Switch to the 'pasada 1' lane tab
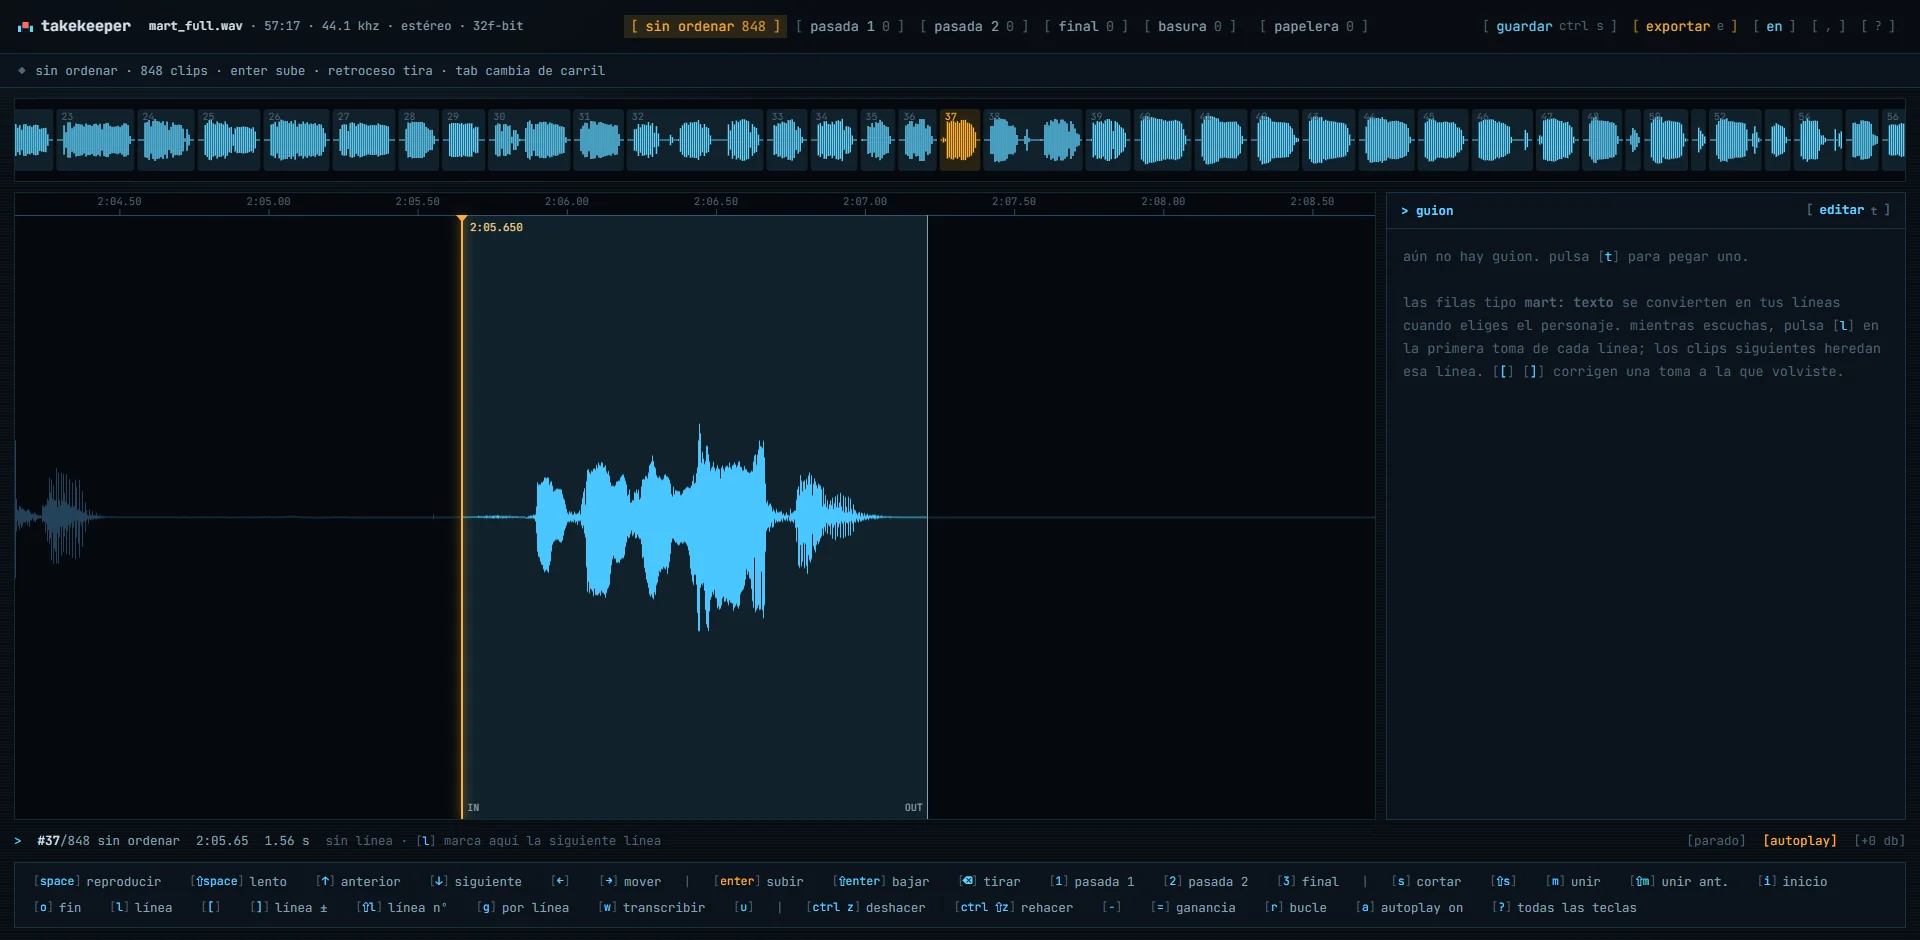 [x=850, y=26]
